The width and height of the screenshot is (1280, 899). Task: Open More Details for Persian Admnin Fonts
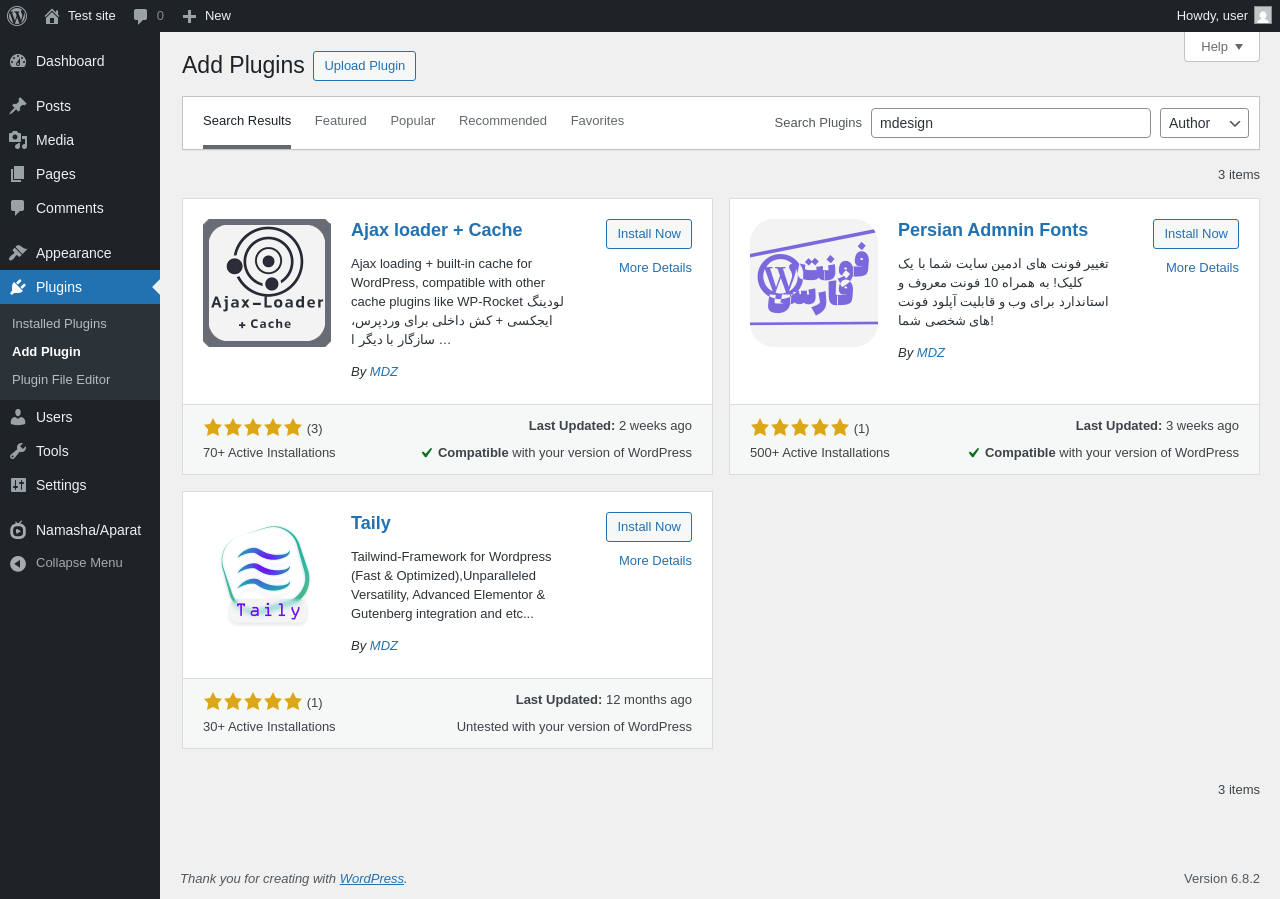[x=1202, y=268]
